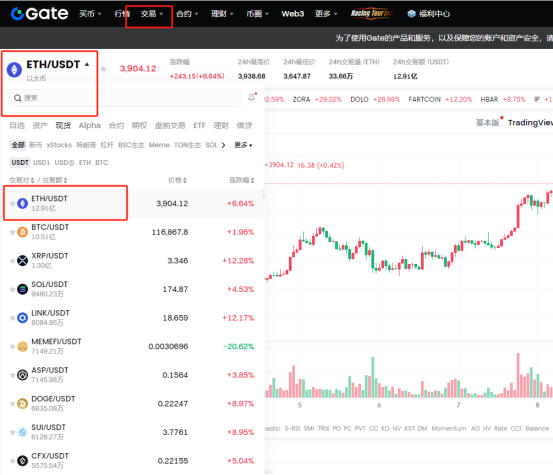Click the pair list scrollbar

(263, 195)
